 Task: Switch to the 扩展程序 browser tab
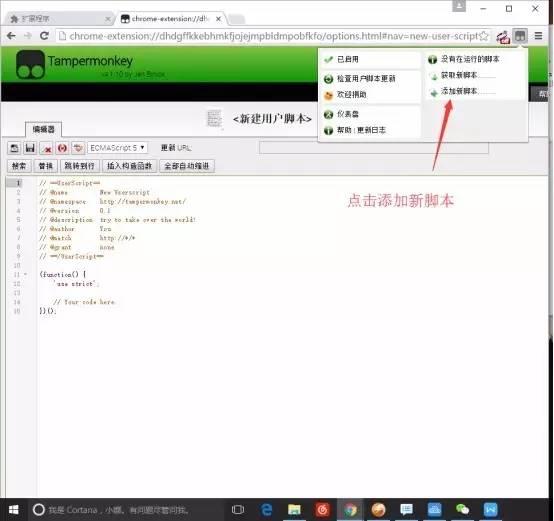tap(60, 19)
